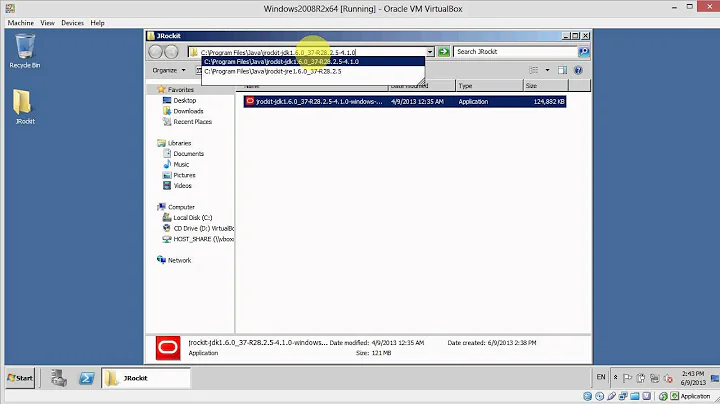The width and height of the screenshot is (720, 404).
Task: Click the EN language indicator in tray
Action: [601, 377]
